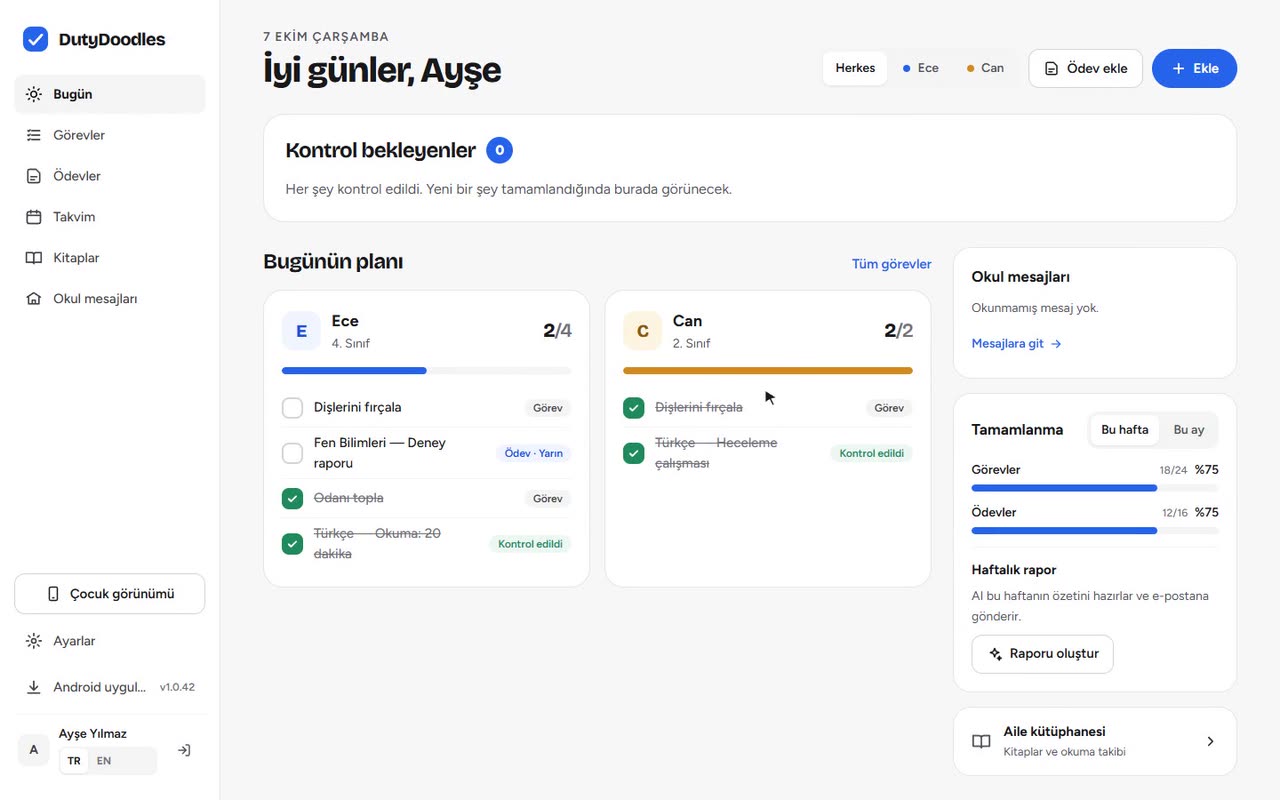Filter tasks by Ece
1280x800 pixels.
[x=921, y=68]
